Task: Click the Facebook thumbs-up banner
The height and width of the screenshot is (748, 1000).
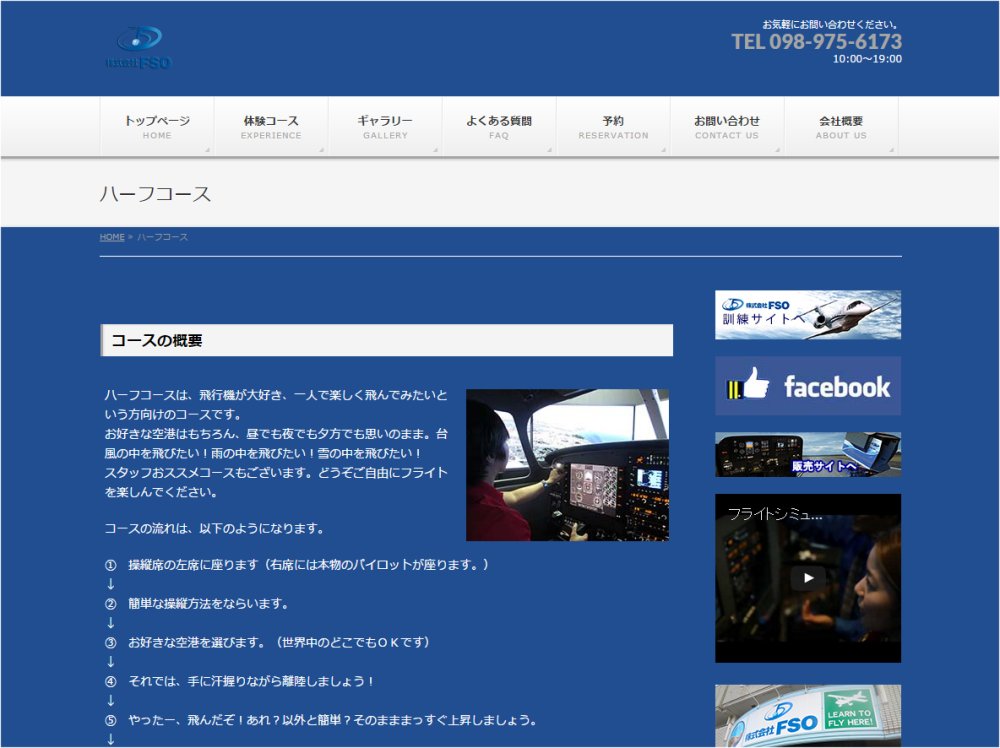Action: (808, 386)
